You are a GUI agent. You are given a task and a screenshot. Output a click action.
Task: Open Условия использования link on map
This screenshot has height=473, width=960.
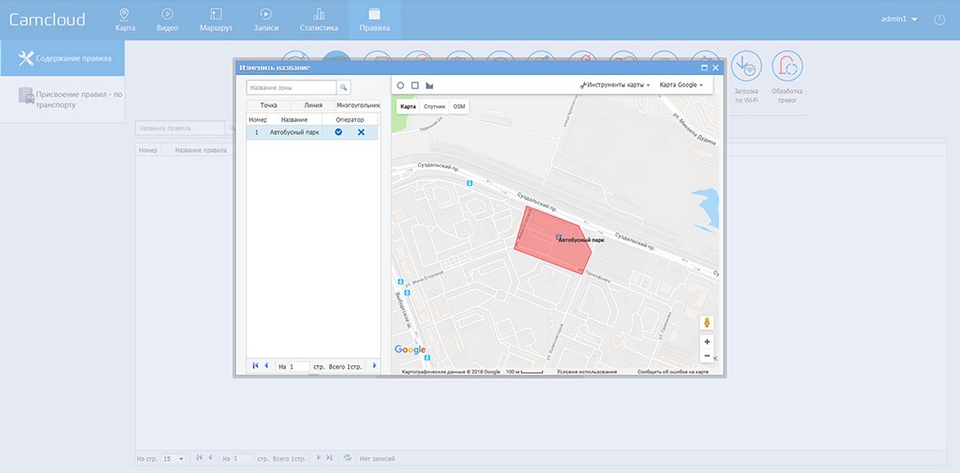[x=586, y=372]
